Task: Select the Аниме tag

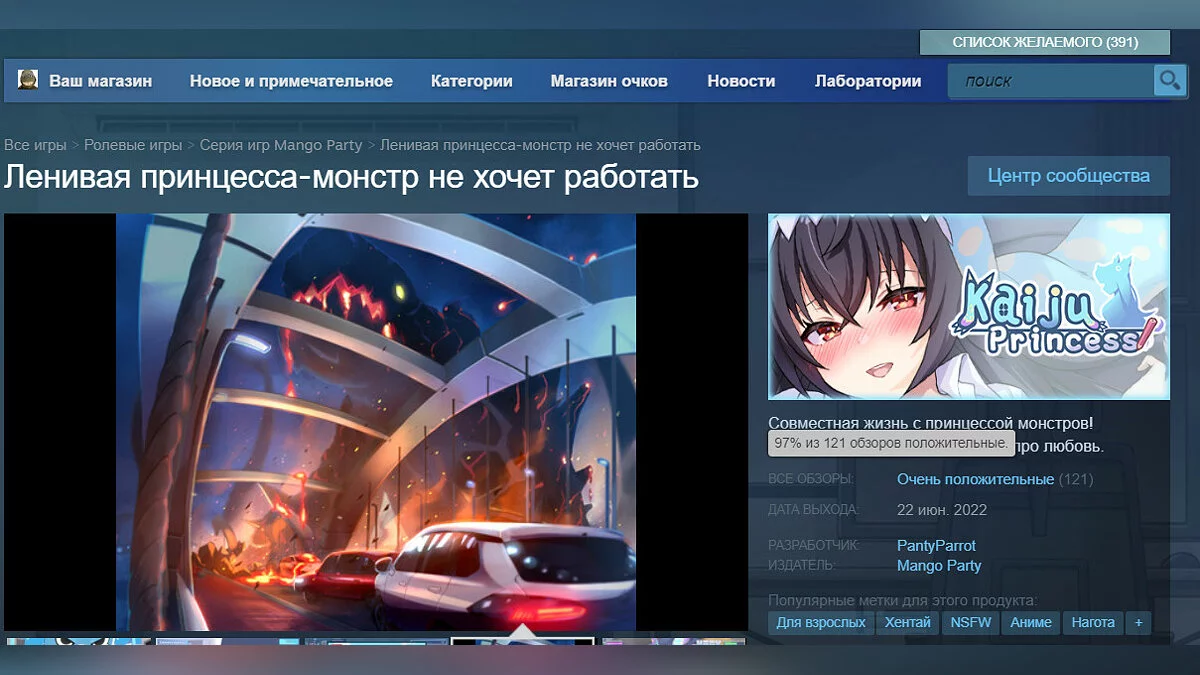Action: click(1031, 622)
